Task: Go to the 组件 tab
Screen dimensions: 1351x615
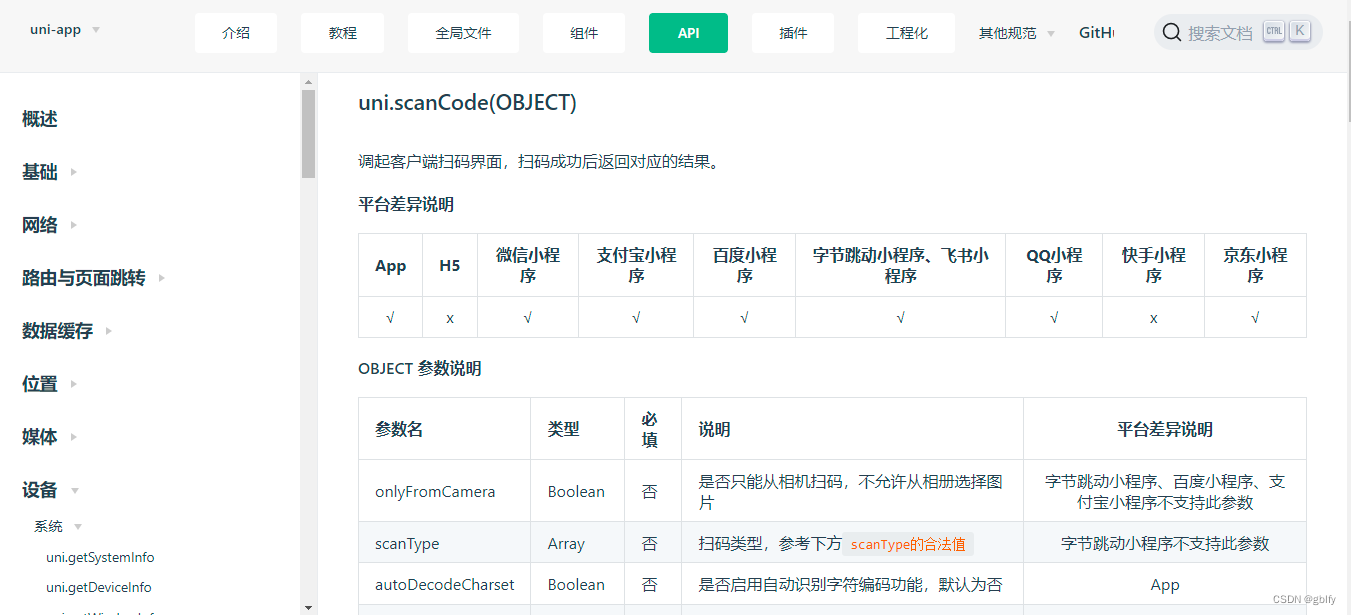Action: click(x=584, y=33)
